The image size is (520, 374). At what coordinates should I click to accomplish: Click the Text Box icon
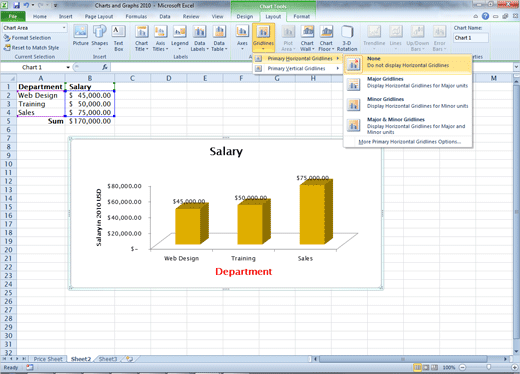(118, 36)
